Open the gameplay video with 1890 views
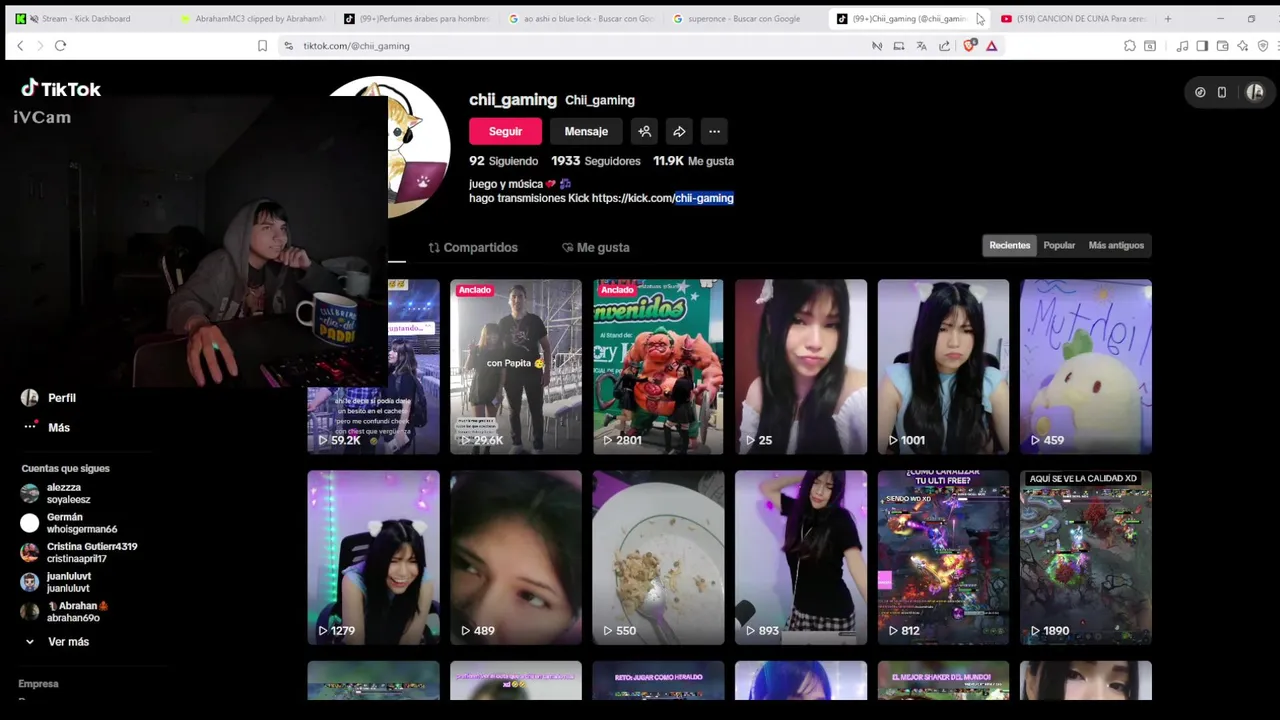 click(x=1086, y=558)
